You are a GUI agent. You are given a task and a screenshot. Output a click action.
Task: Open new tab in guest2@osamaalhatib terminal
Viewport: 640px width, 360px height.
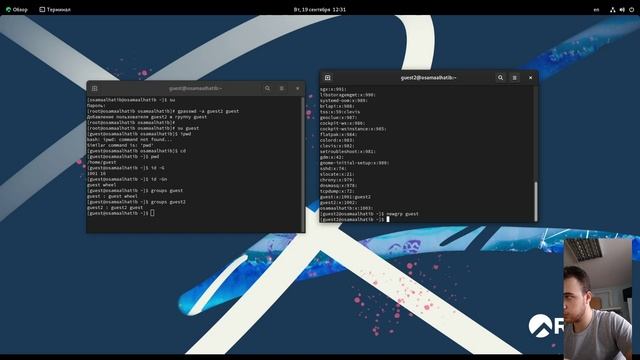[327, 78]
